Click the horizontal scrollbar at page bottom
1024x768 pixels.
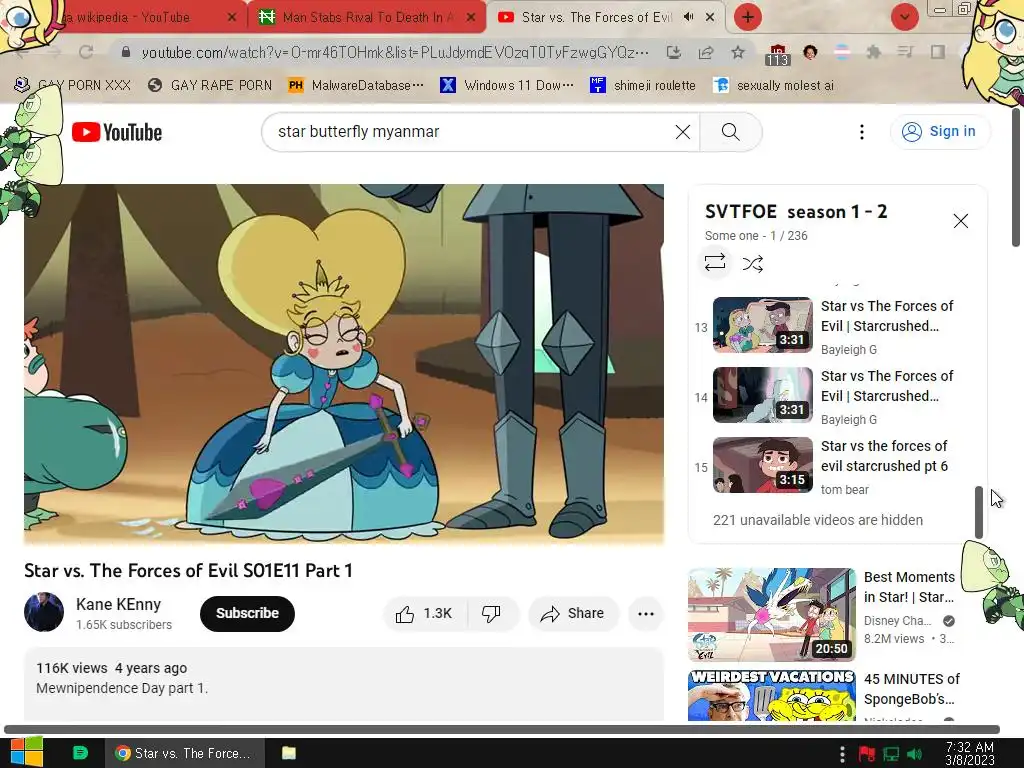click(x=502, y=729)
